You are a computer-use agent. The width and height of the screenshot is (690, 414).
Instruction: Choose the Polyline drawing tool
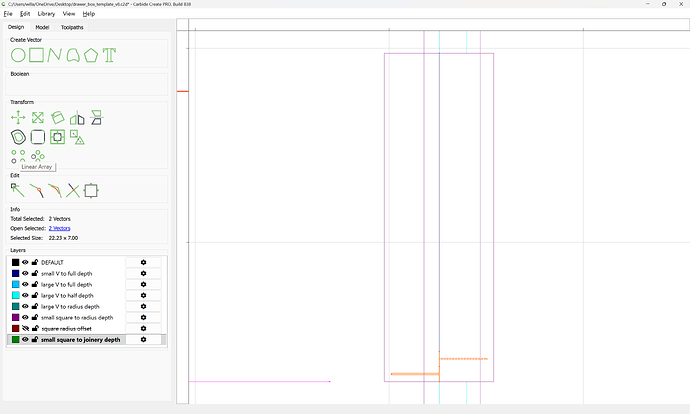(54, 54)
